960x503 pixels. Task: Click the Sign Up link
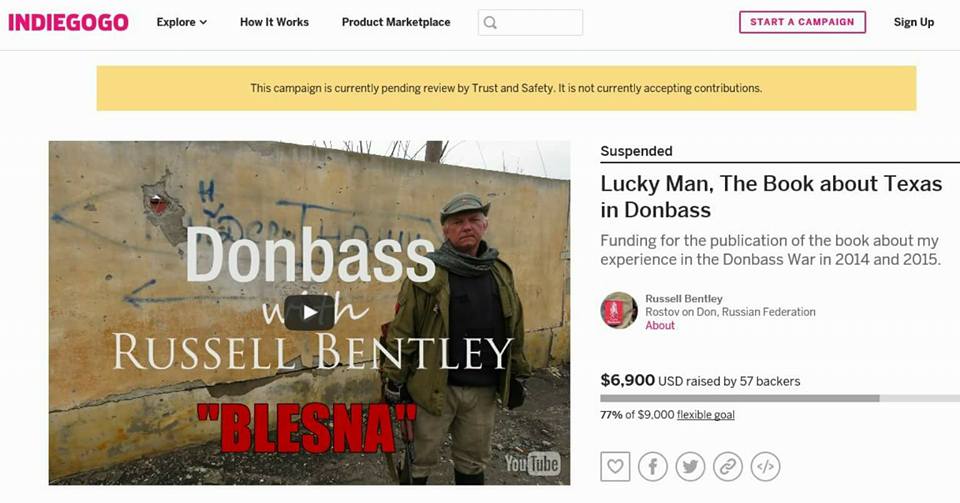pyautogui.click(x=913, y=22)
